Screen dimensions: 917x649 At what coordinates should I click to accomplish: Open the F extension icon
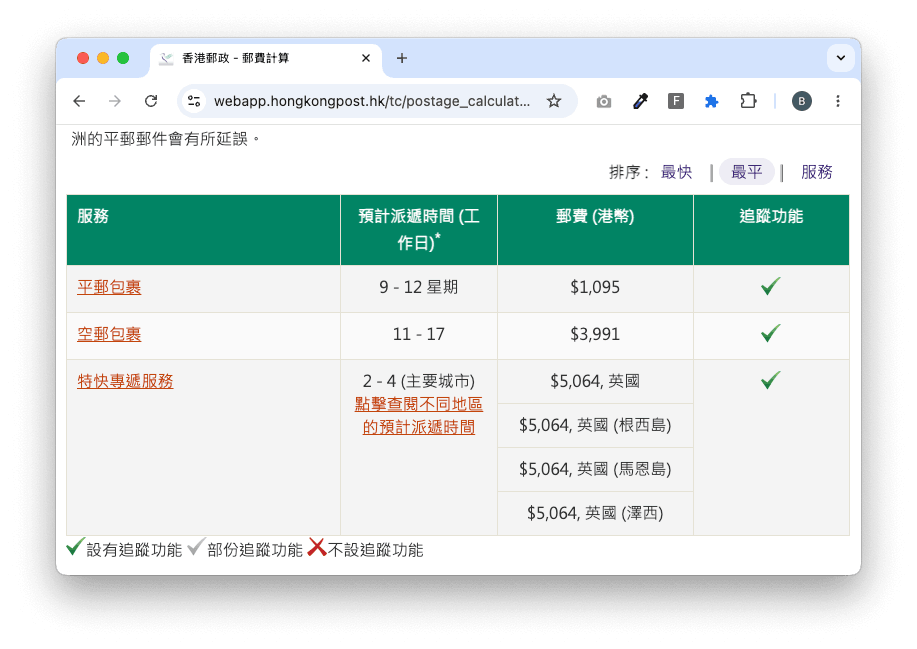click(x=676, y=101)
